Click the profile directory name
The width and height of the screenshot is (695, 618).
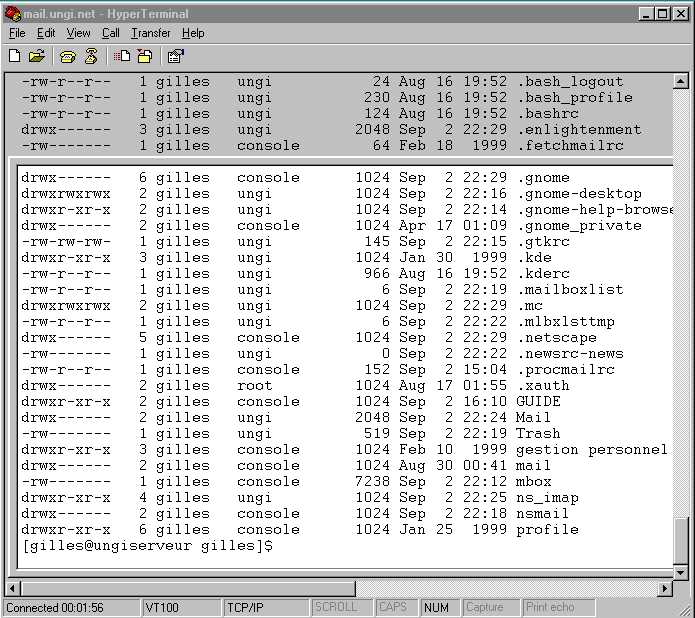pos(547,529)
